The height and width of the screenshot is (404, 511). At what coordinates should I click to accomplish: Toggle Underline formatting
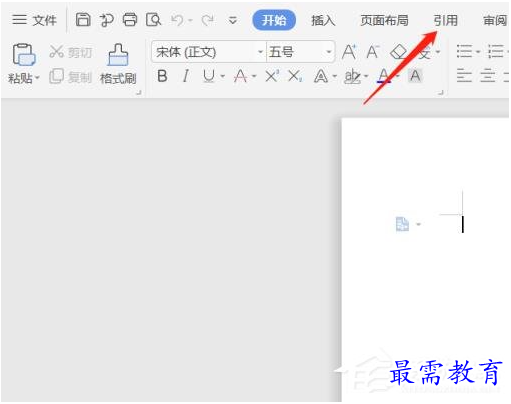click(209, 76)
